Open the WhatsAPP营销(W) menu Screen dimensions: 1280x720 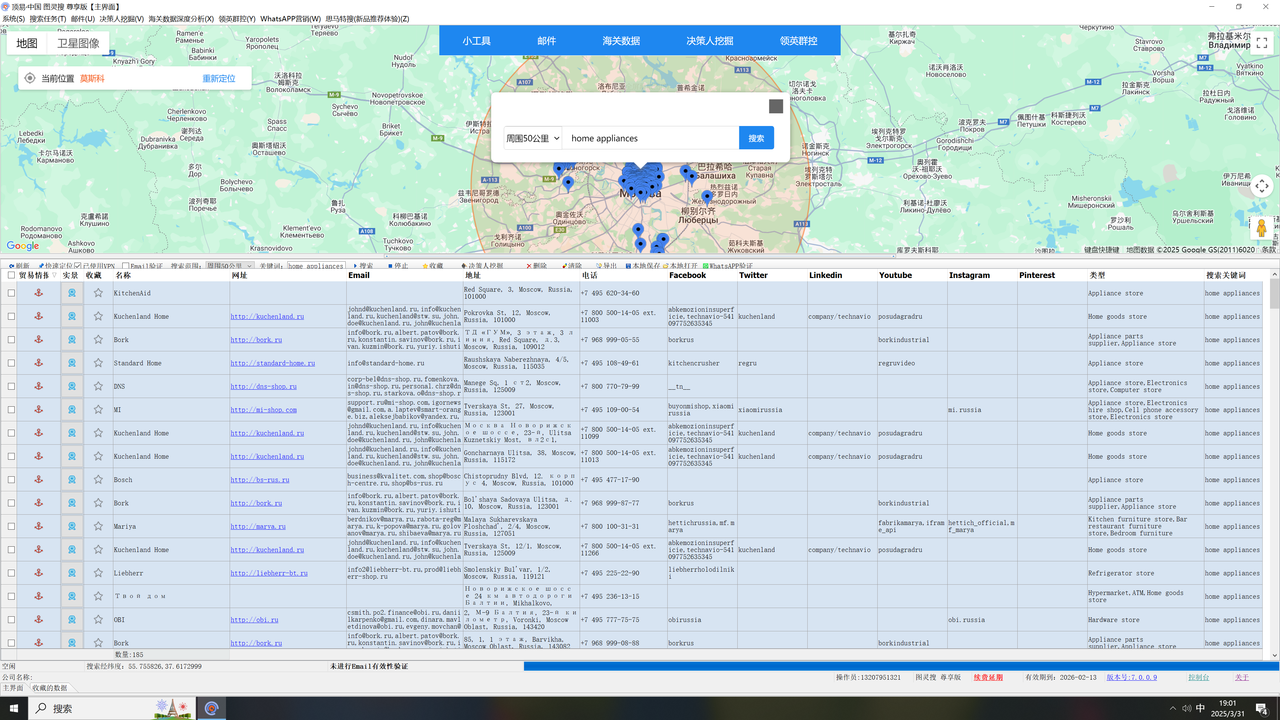[290, 19]
